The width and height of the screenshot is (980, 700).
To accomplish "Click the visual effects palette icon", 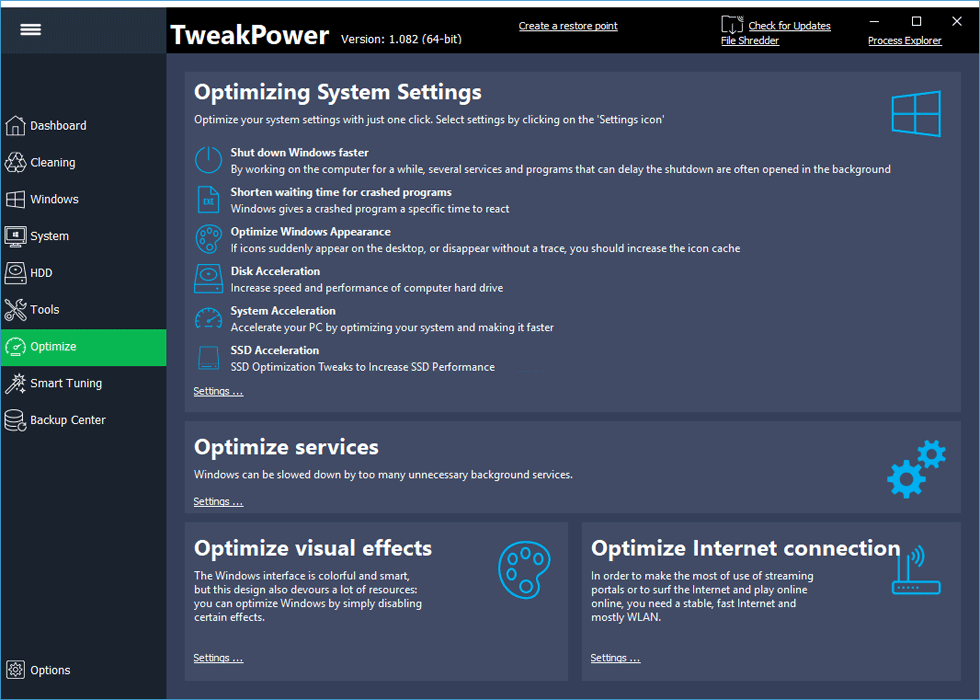I will click(x=524, y=570).
